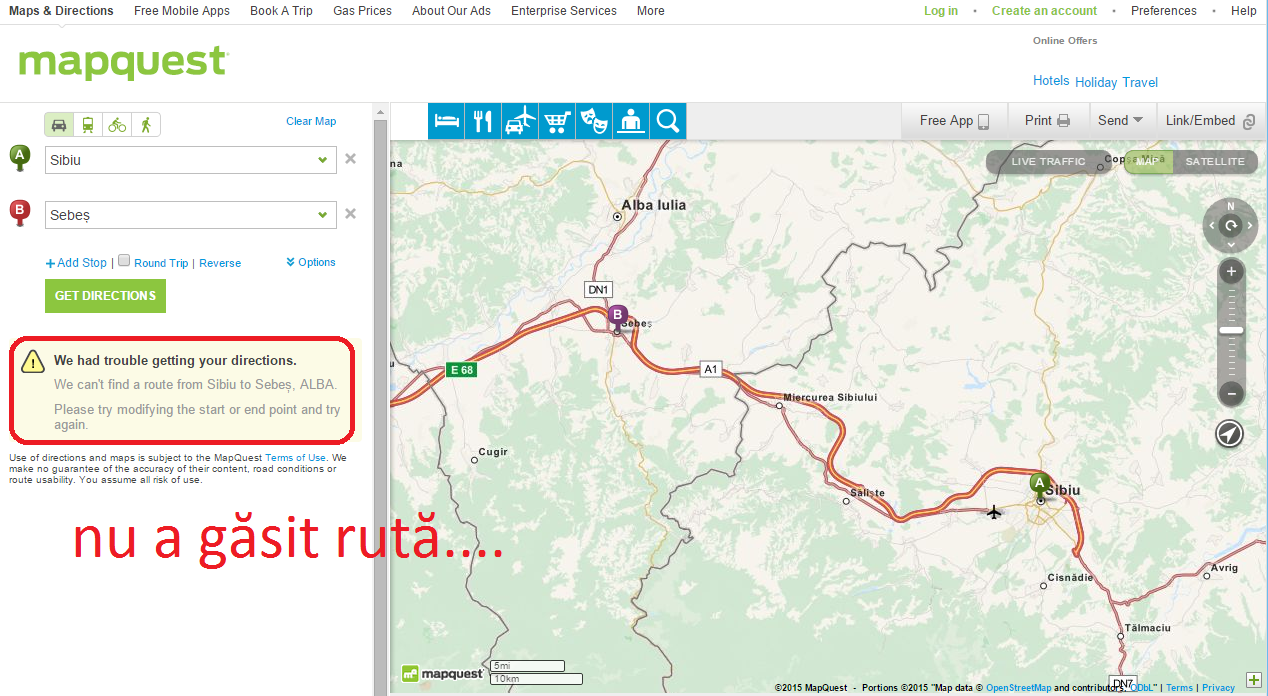Zoom in with the plus button
Image resolution: width=1268 pixels, height=696 pixels.
[1232, 272]
